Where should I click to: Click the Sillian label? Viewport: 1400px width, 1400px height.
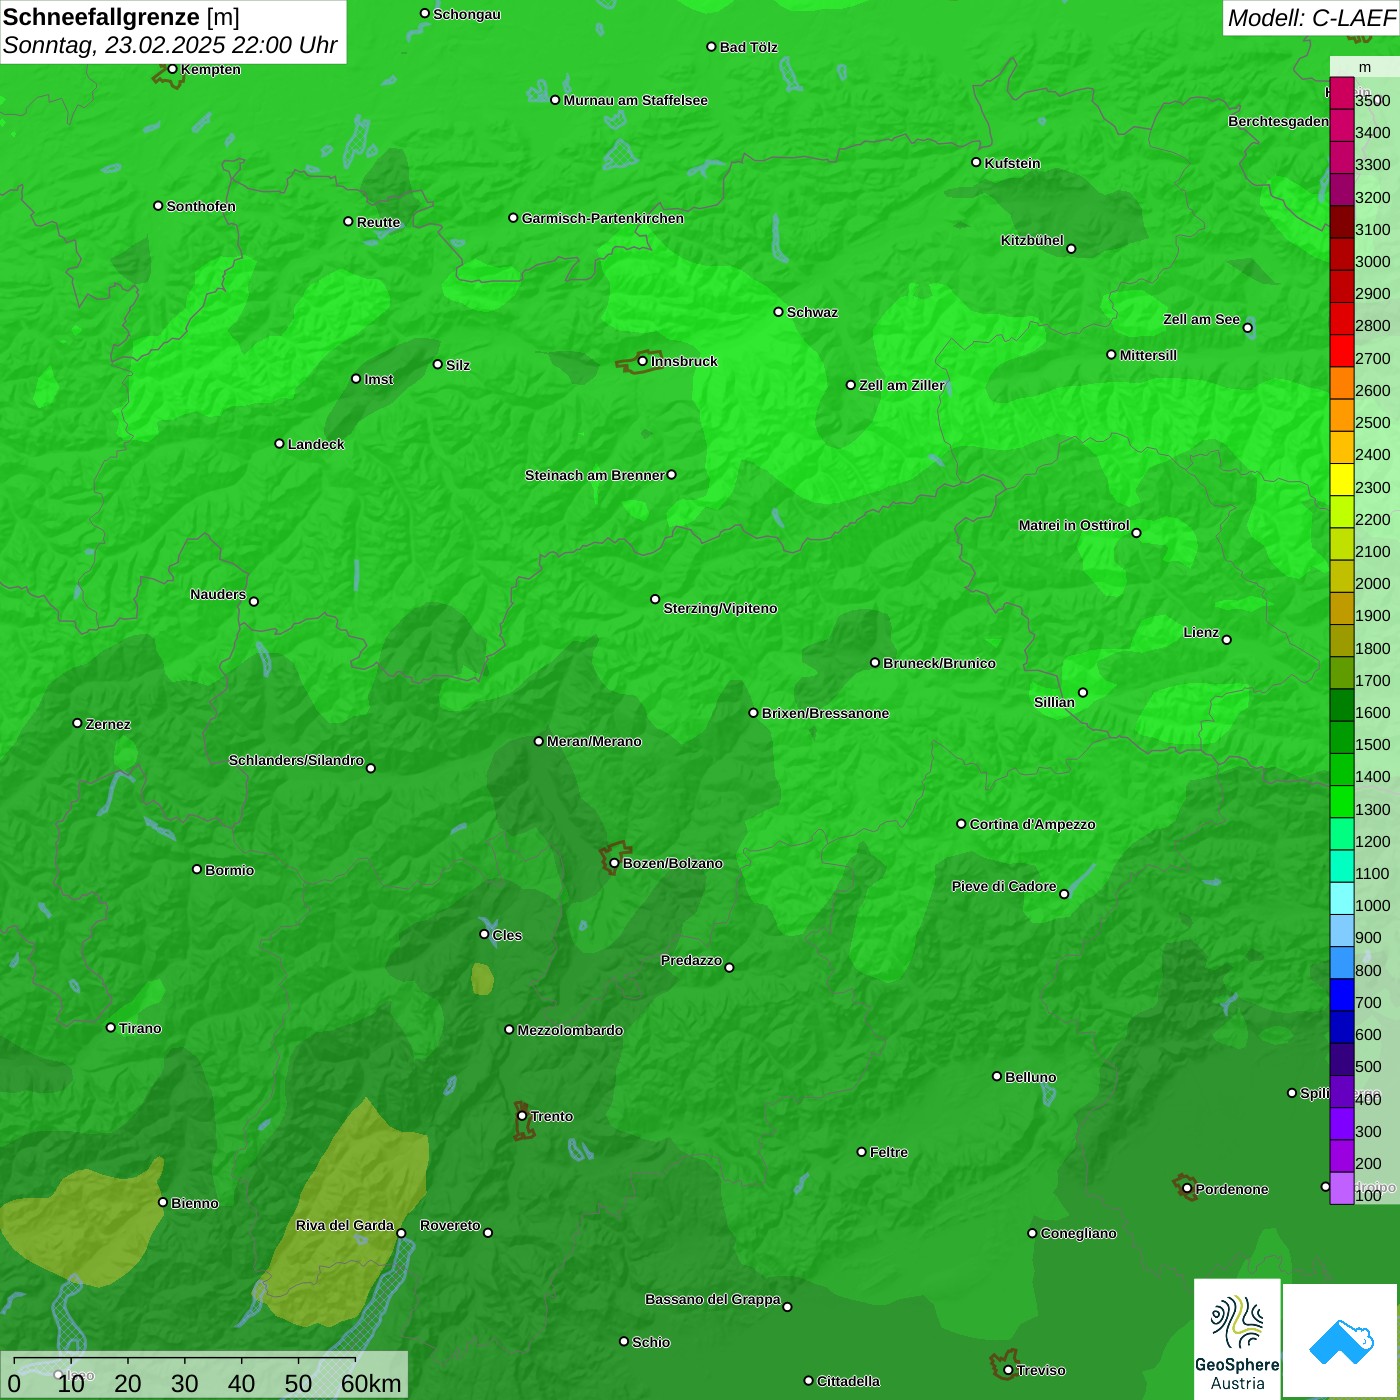1054,702
